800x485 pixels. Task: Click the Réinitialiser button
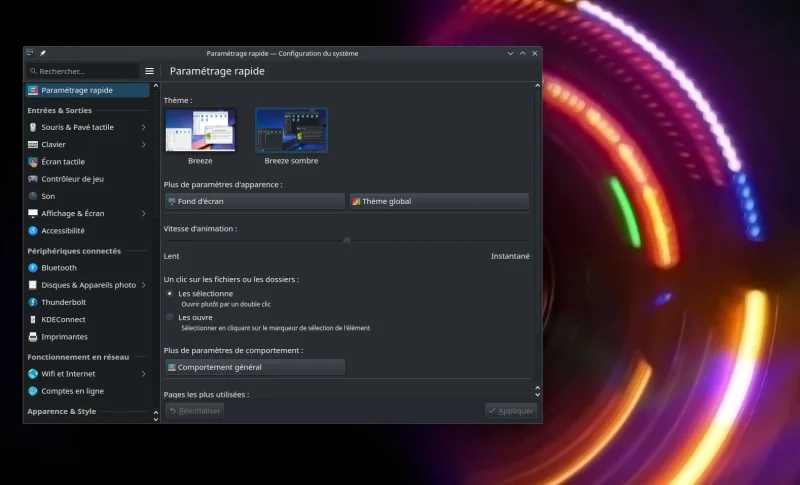pyautogui.click(x=194, y=411)
